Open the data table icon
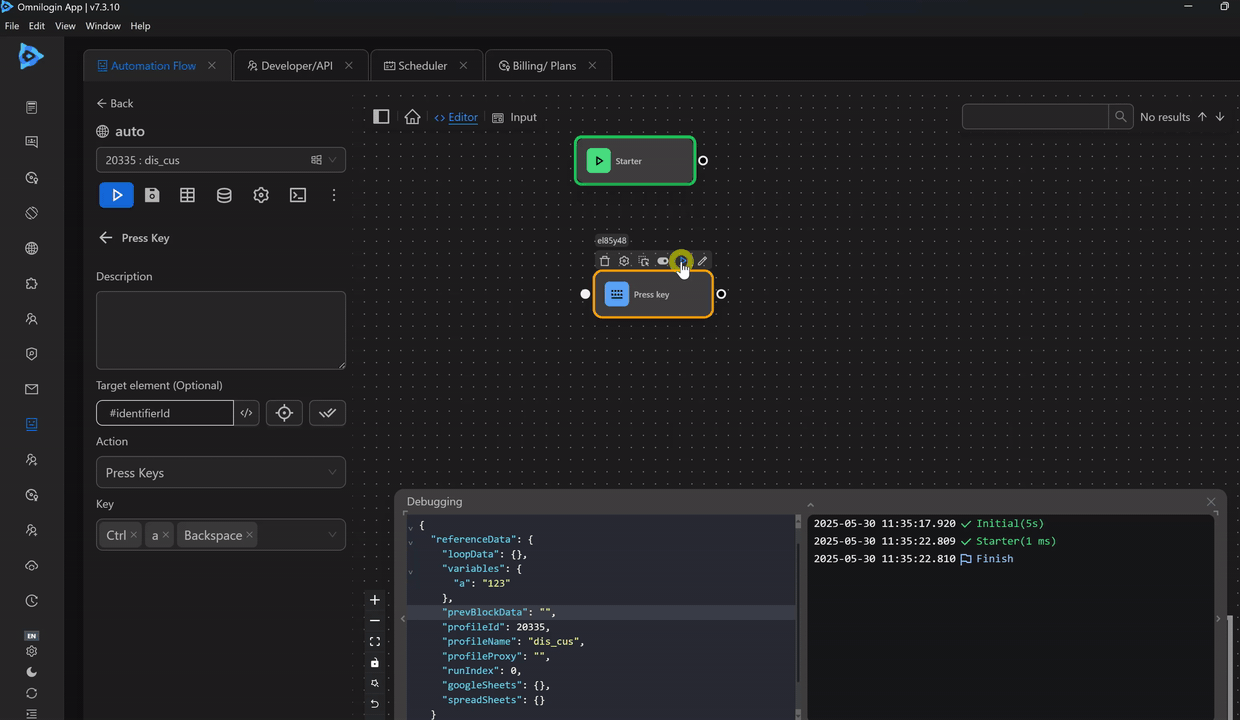Image resolution: width=1240 pixels, height=720 pixels. (187, 195)
